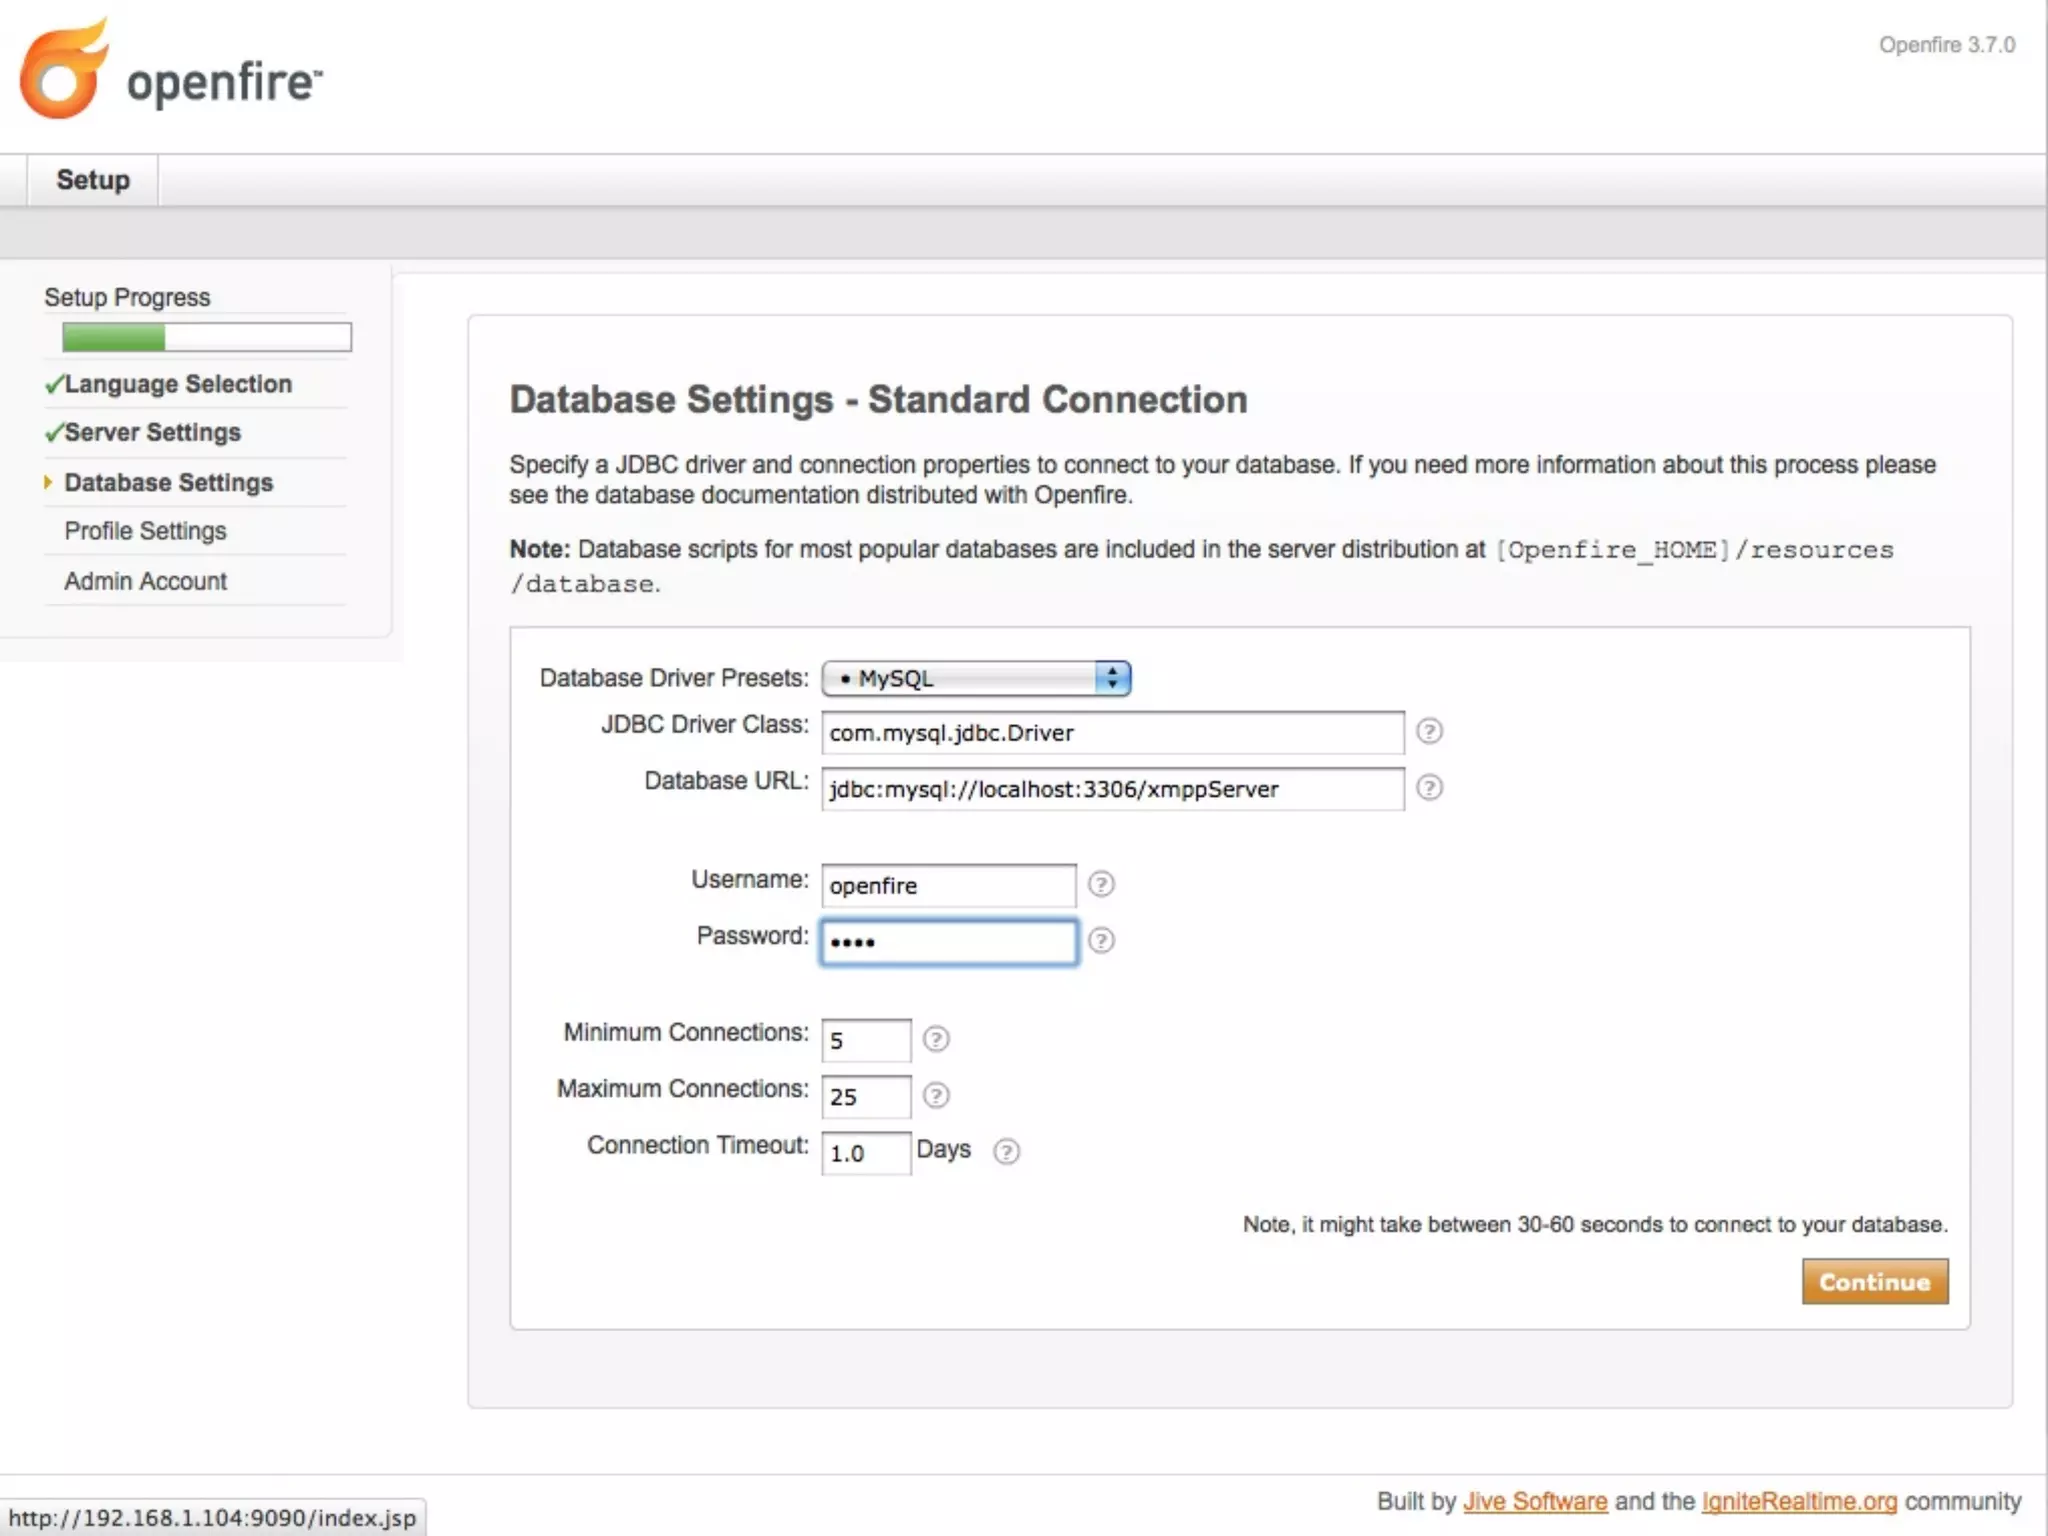Select Profile Settings in sidebar
This screenshot has height=1536, width=2048.
145,531
